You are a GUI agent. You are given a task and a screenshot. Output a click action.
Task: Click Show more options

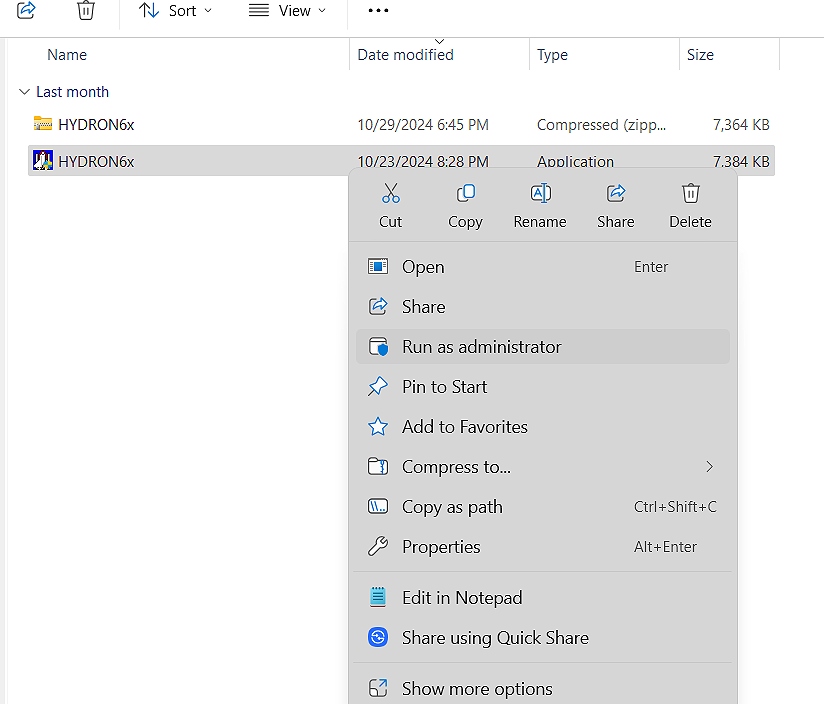click(476, 688)
